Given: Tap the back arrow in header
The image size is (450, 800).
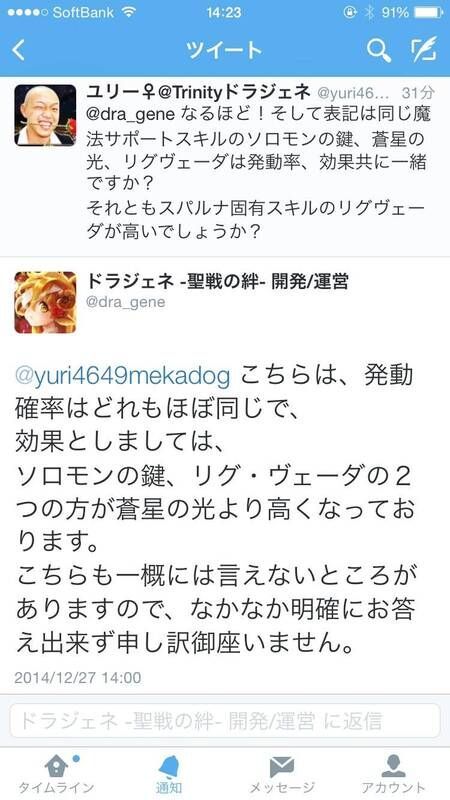Looking at the screenshot, I should click(18, 51).
